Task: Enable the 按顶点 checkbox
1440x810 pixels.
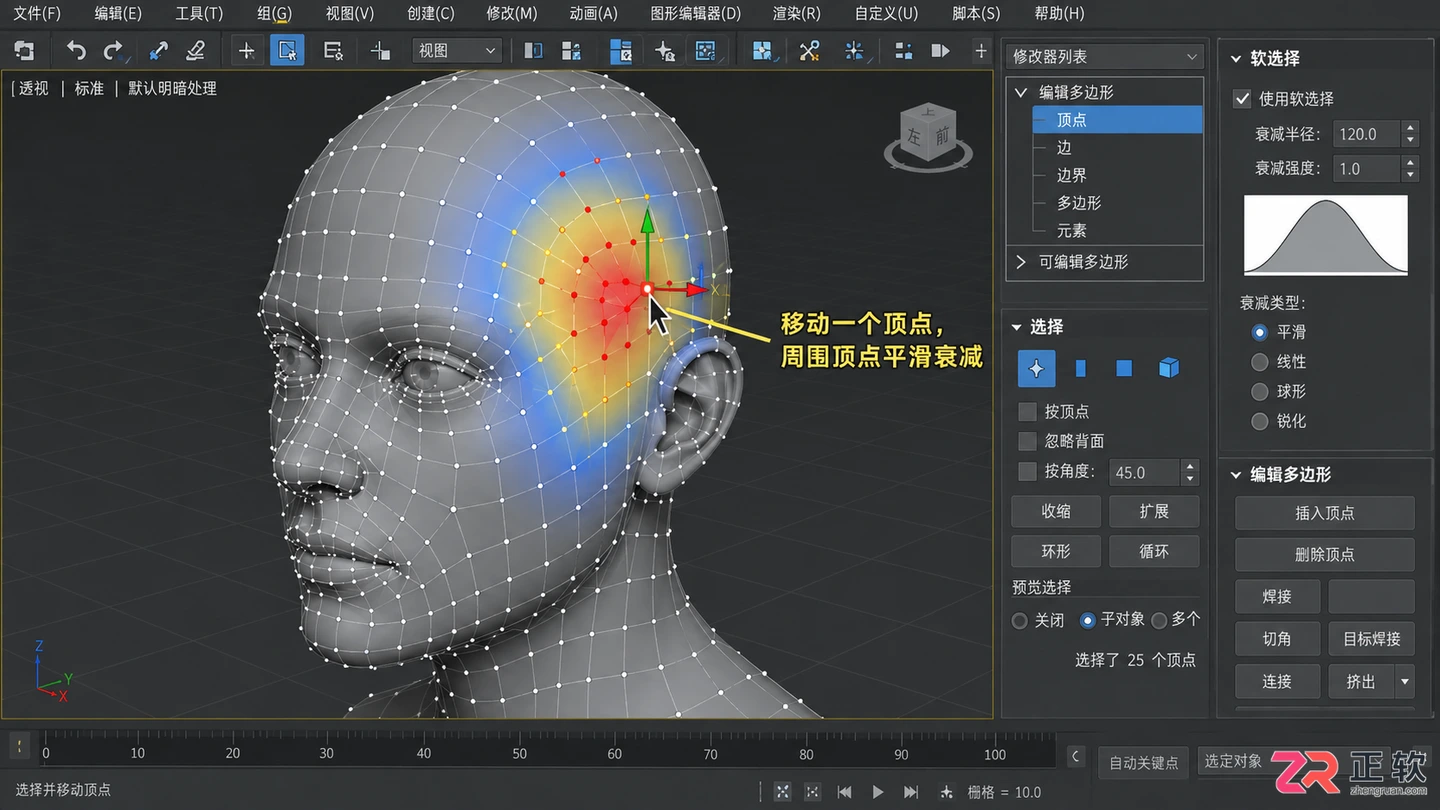Action: tap(1027, 412)
